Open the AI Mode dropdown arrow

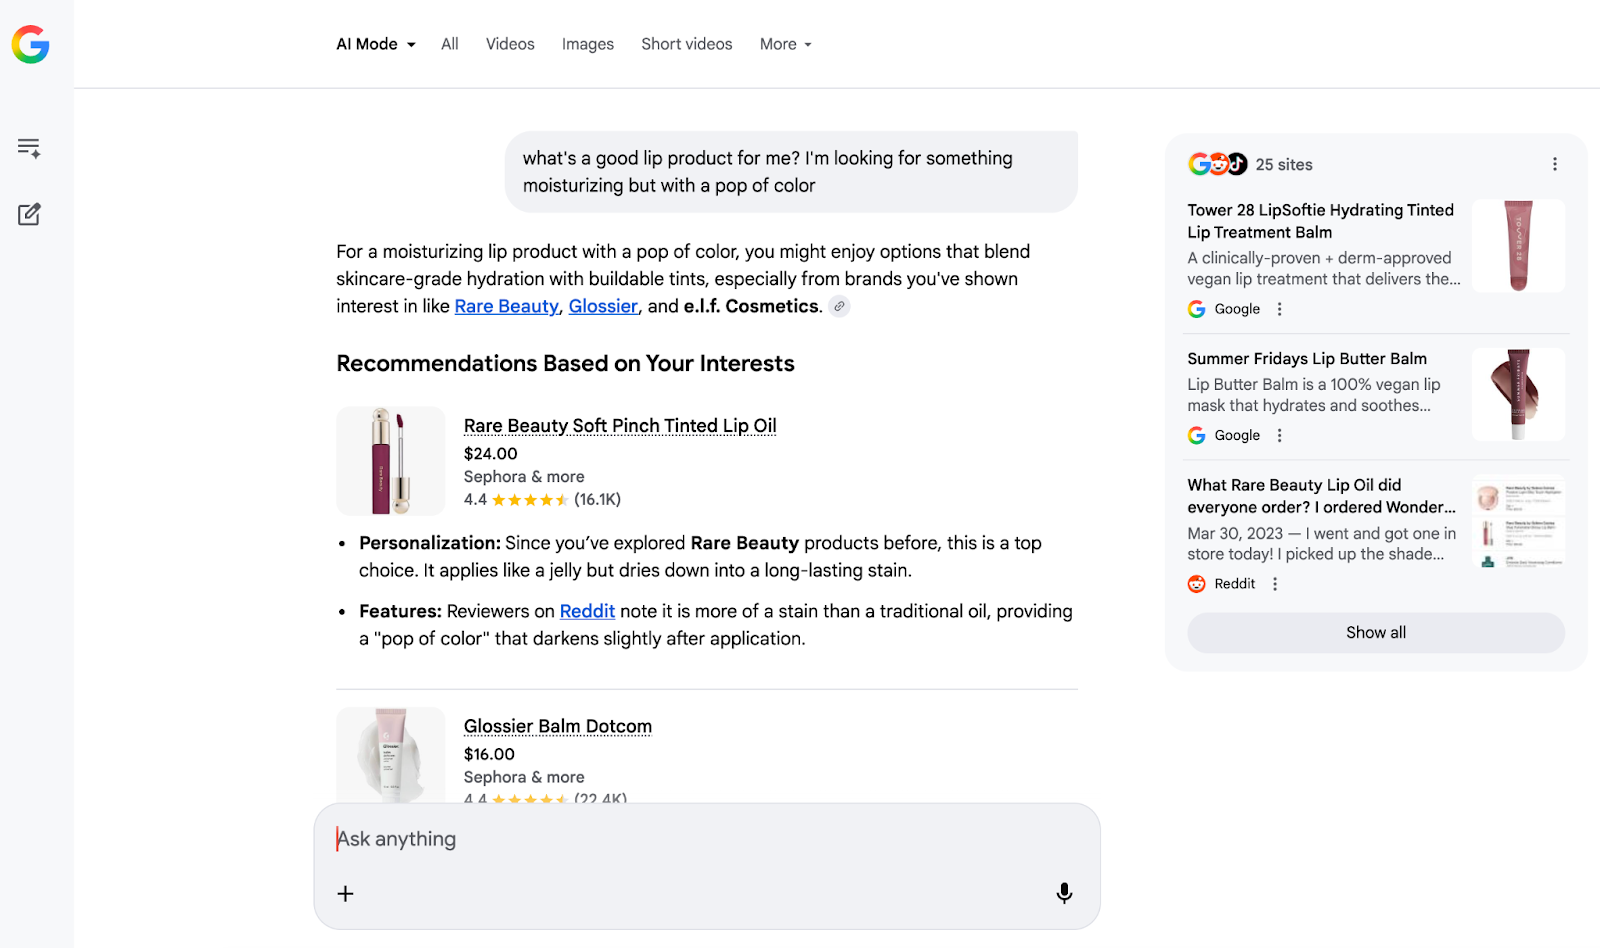(409, 44)
